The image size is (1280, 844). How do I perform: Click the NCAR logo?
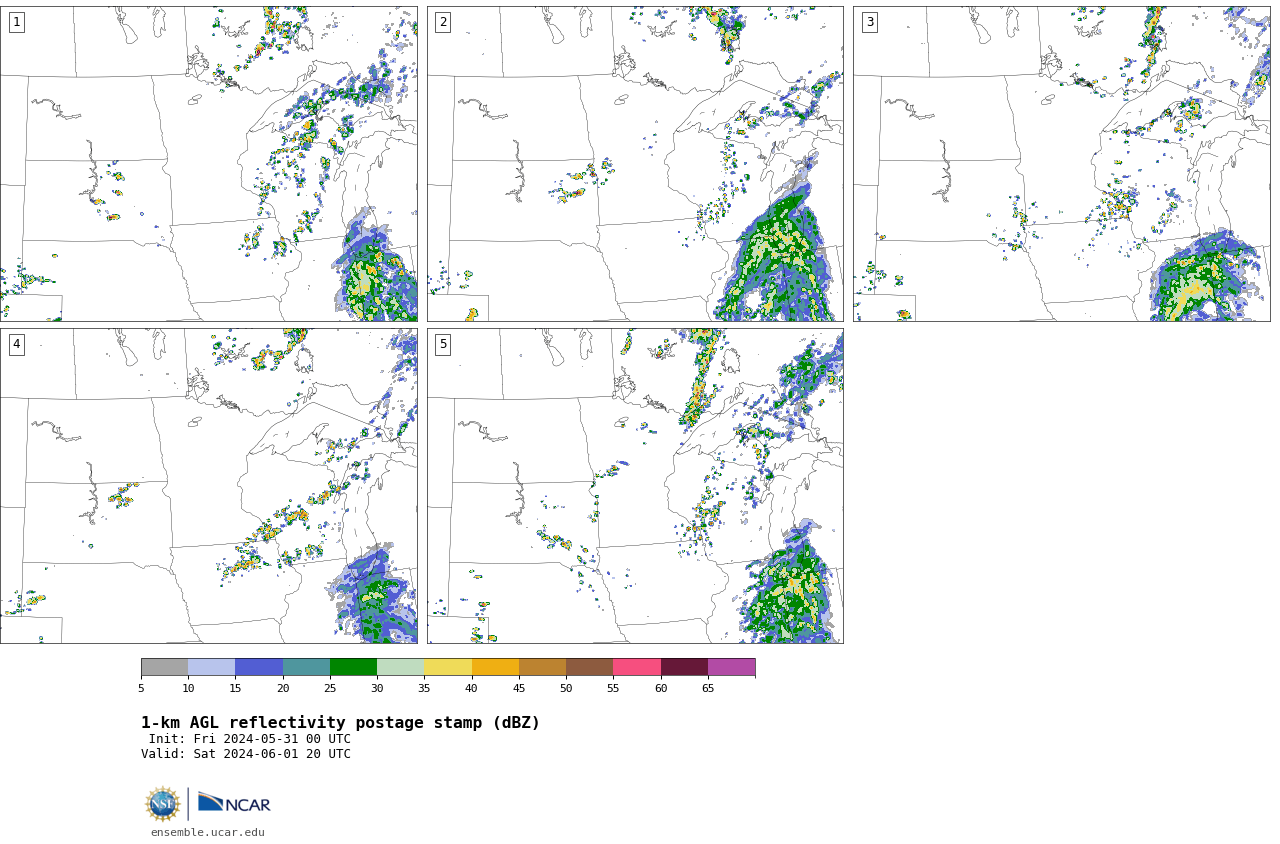[234, 803]
